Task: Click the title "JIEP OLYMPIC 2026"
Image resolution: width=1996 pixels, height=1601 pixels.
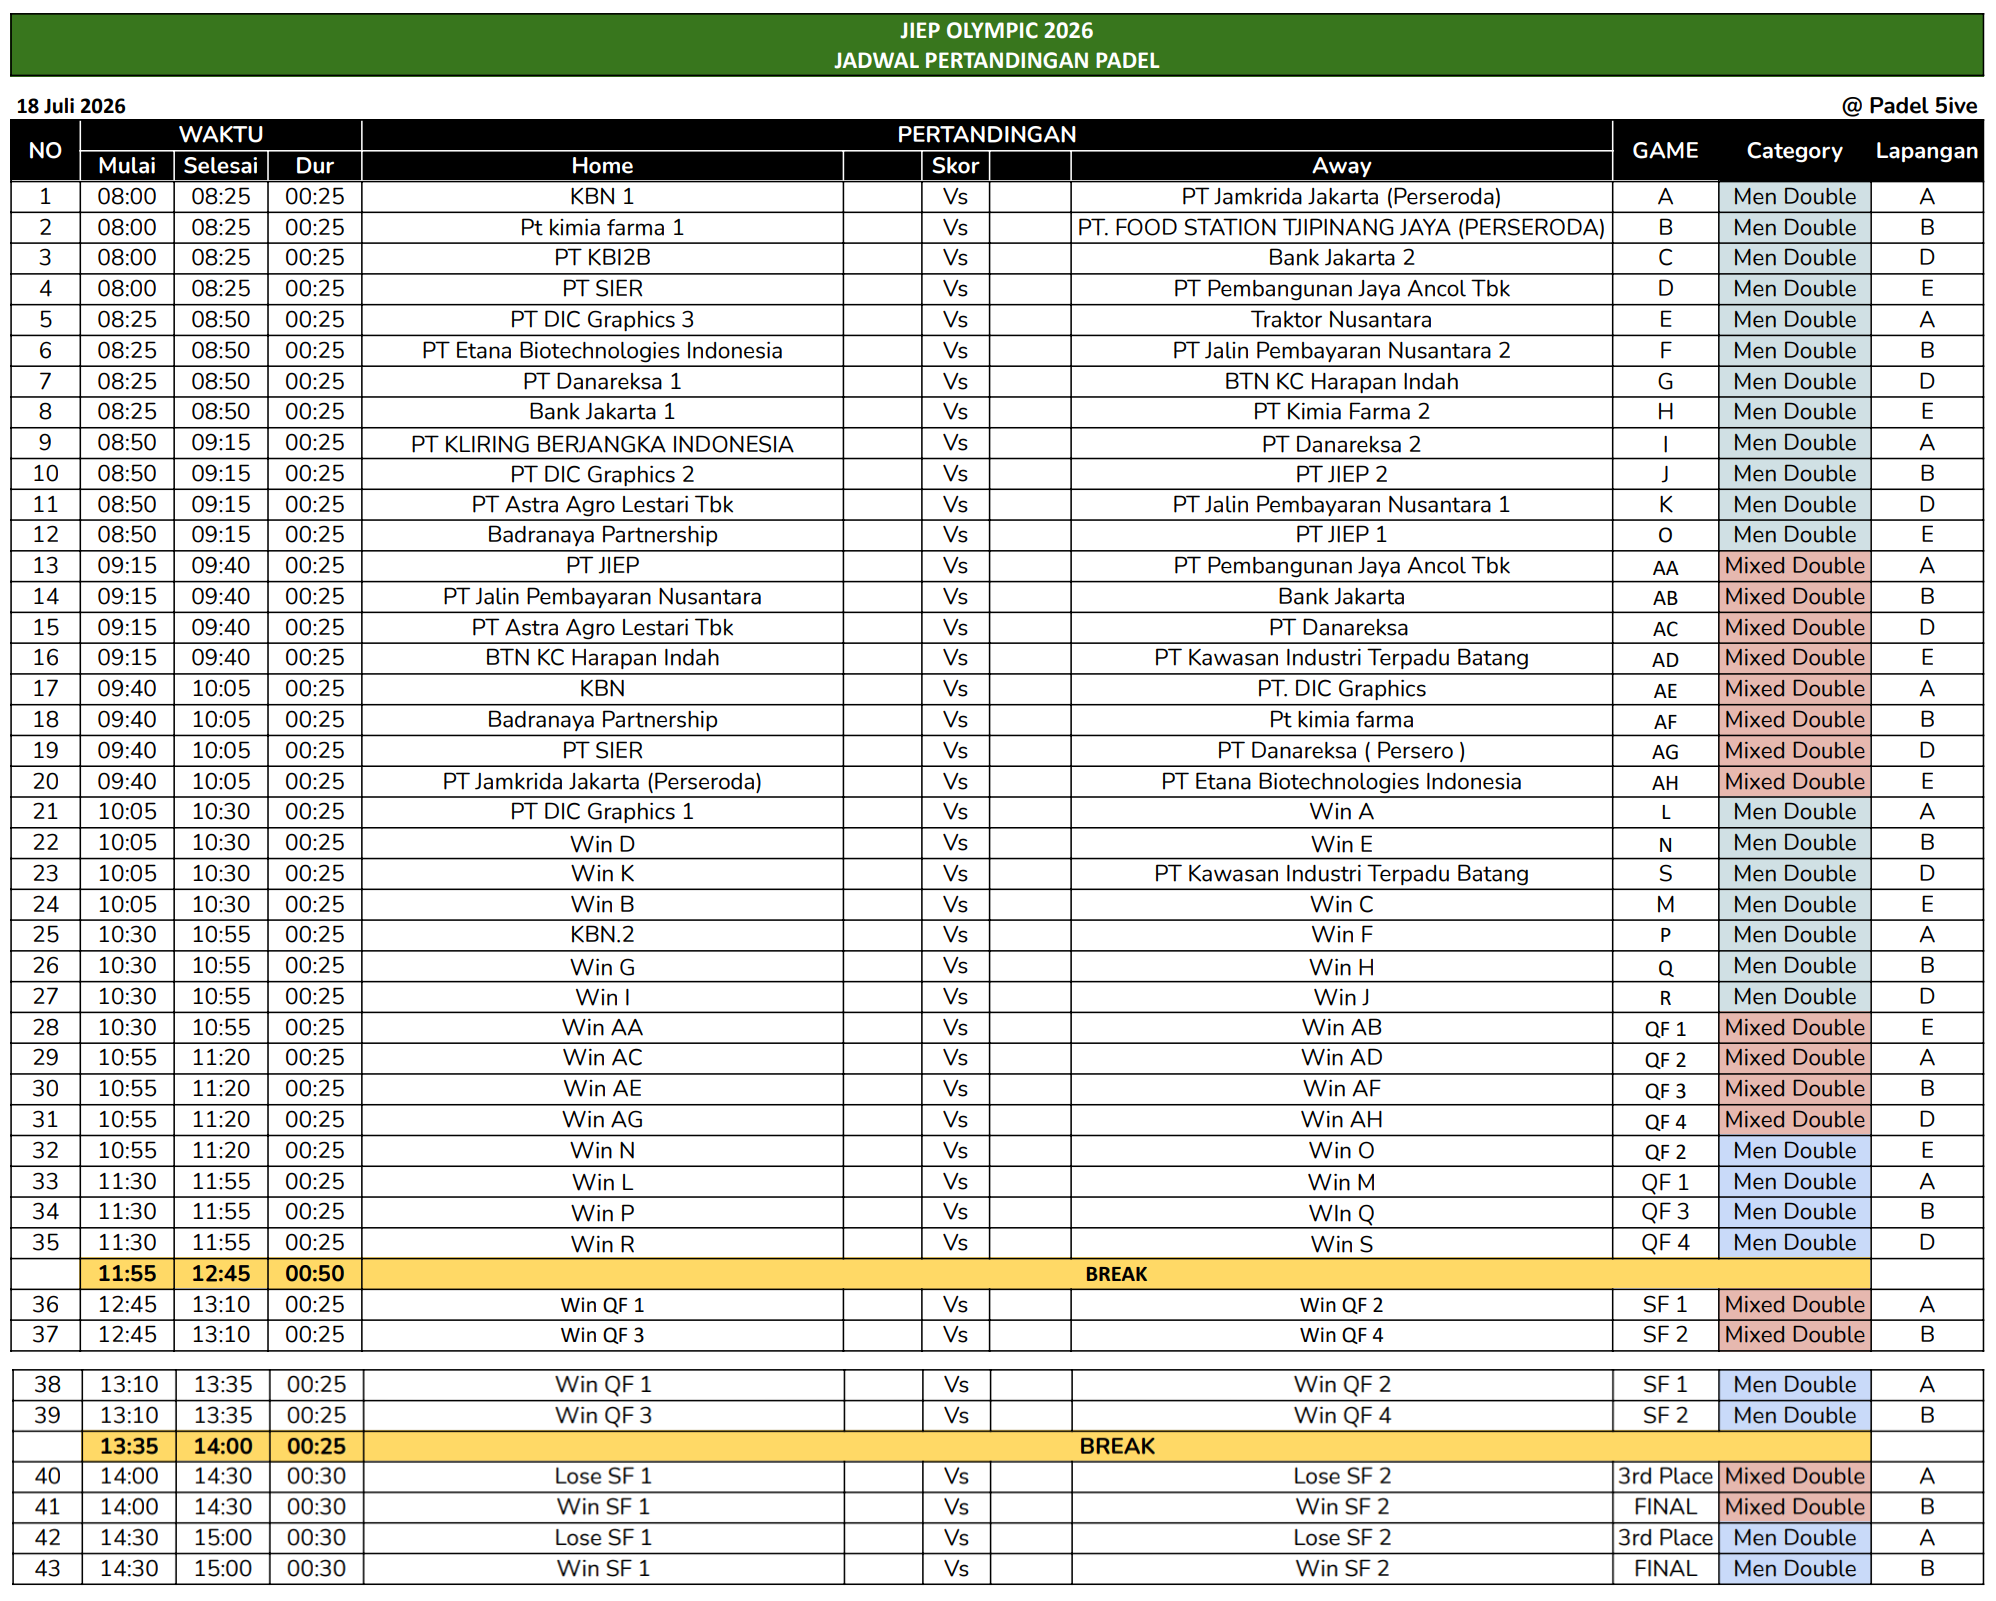Action: 996,30
